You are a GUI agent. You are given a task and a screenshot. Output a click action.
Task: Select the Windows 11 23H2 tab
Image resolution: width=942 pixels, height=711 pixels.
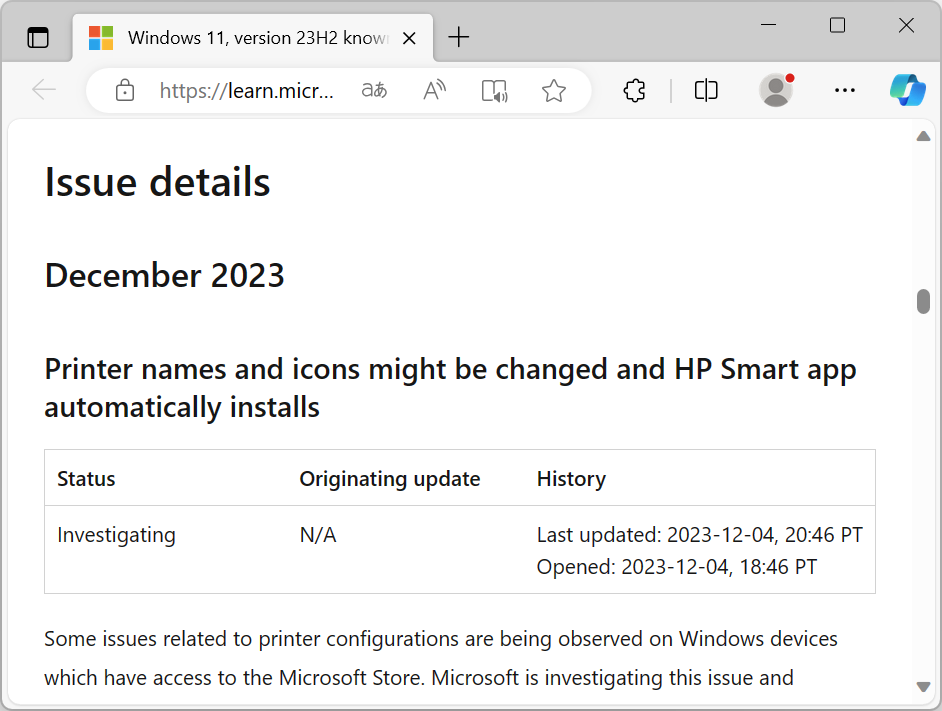tap(240, 38)
